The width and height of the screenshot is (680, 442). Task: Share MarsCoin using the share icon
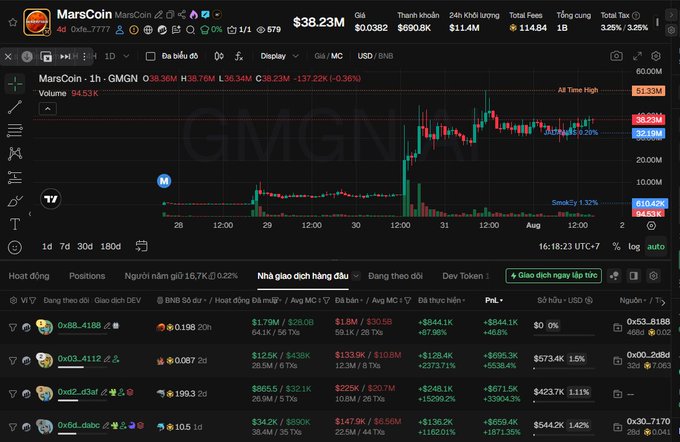coord(182,15)
